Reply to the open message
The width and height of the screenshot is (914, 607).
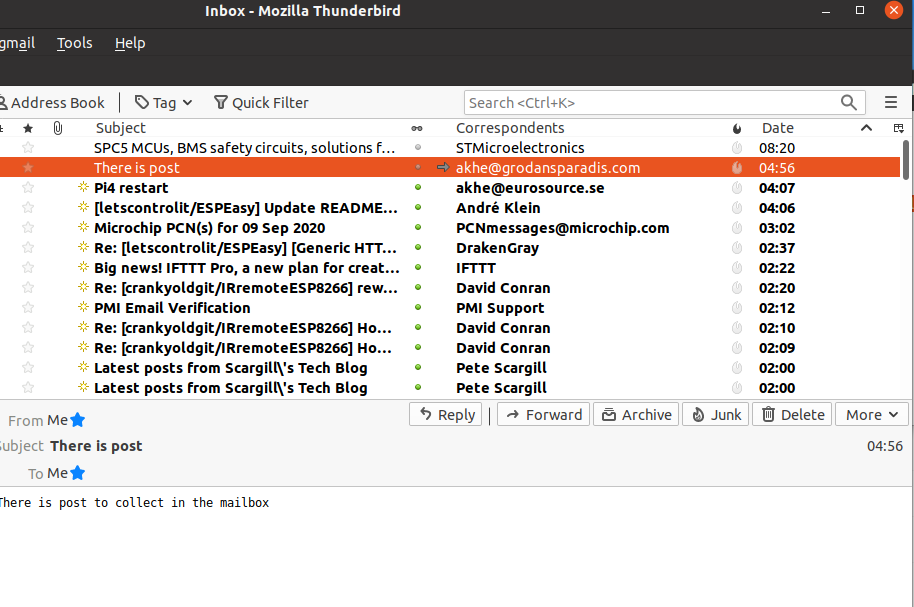point(445,415)
